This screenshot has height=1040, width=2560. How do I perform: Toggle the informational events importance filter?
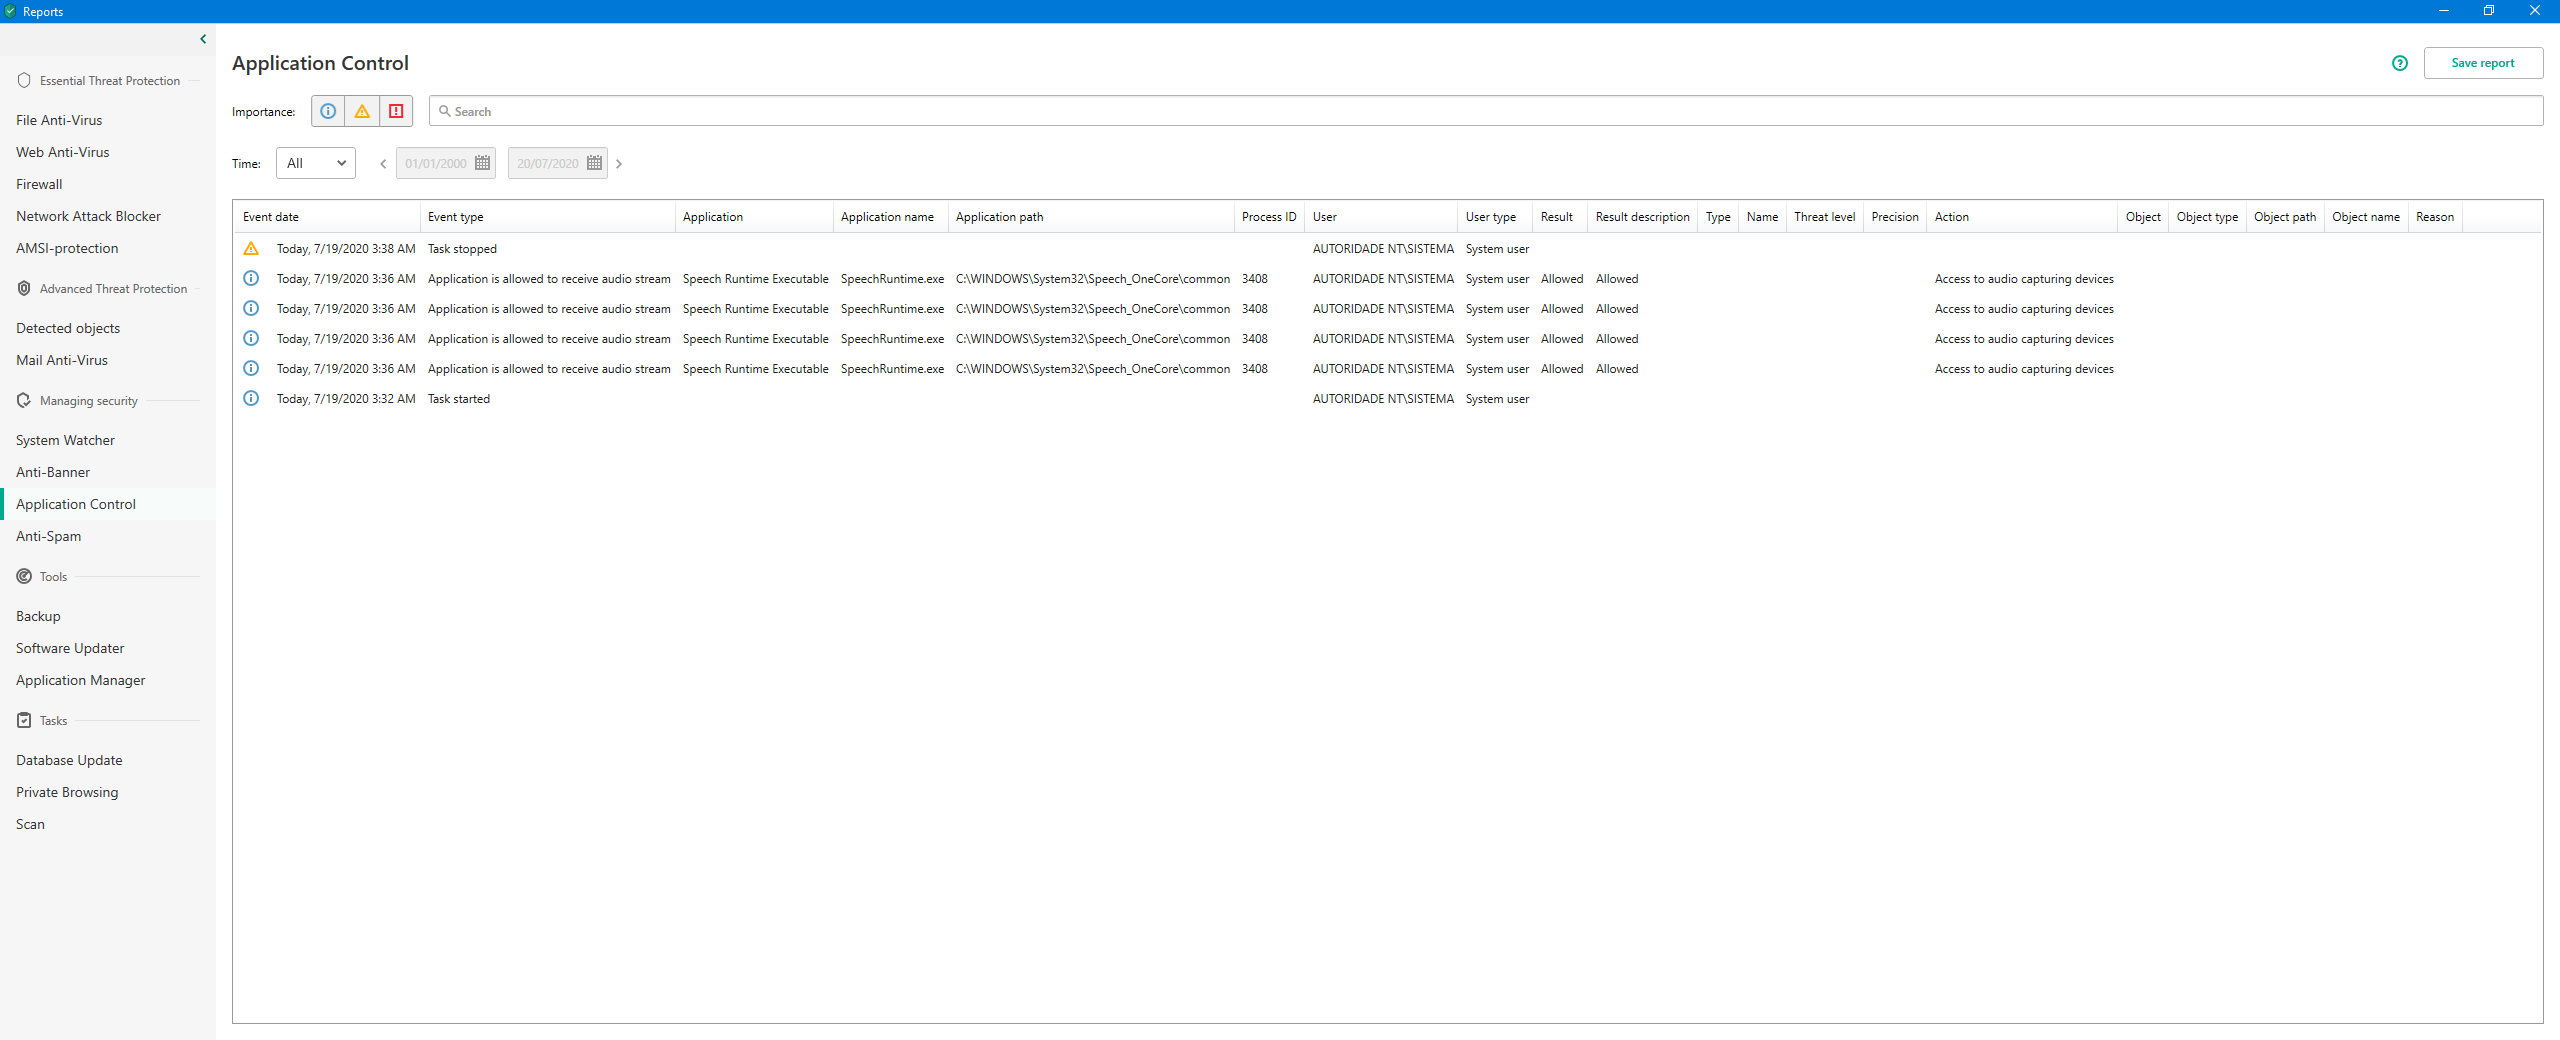pos(328,111)
